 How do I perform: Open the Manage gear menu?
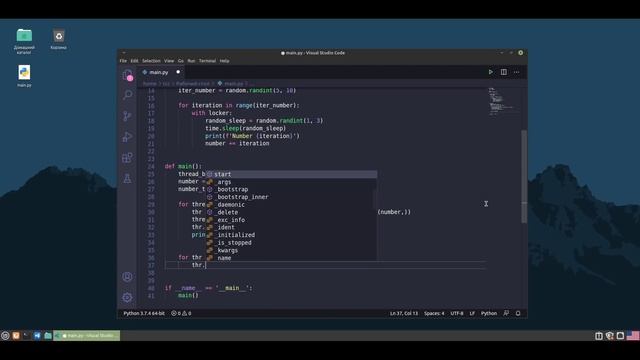point(127,298)
